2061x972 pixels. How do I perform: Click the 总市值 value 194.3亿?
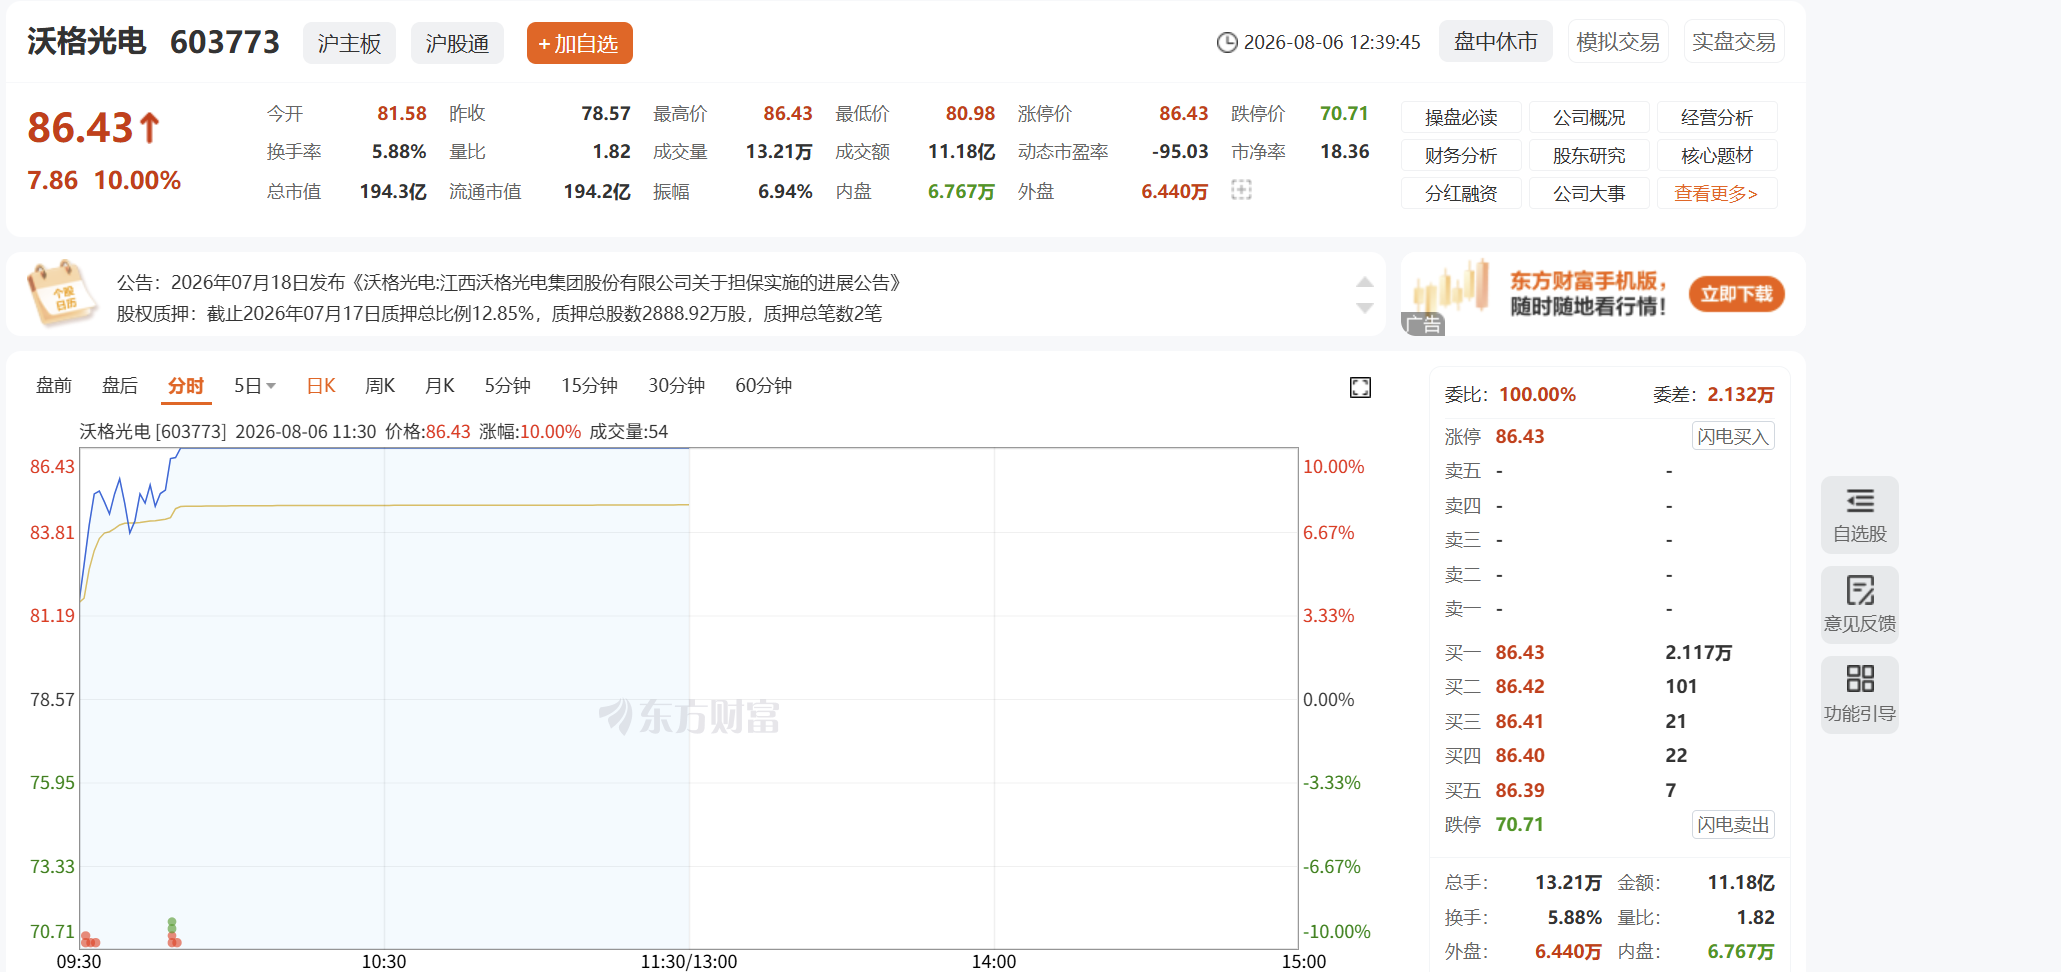[x=393, y=191]
